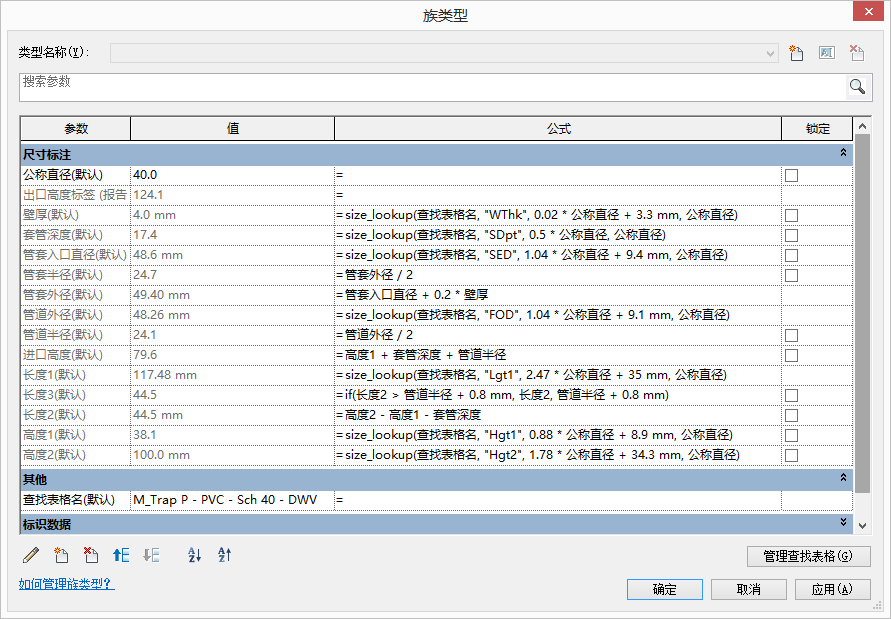Click the edit parameter pencil icon
This screenshot has width=891, height=619.
pos(31,555)
